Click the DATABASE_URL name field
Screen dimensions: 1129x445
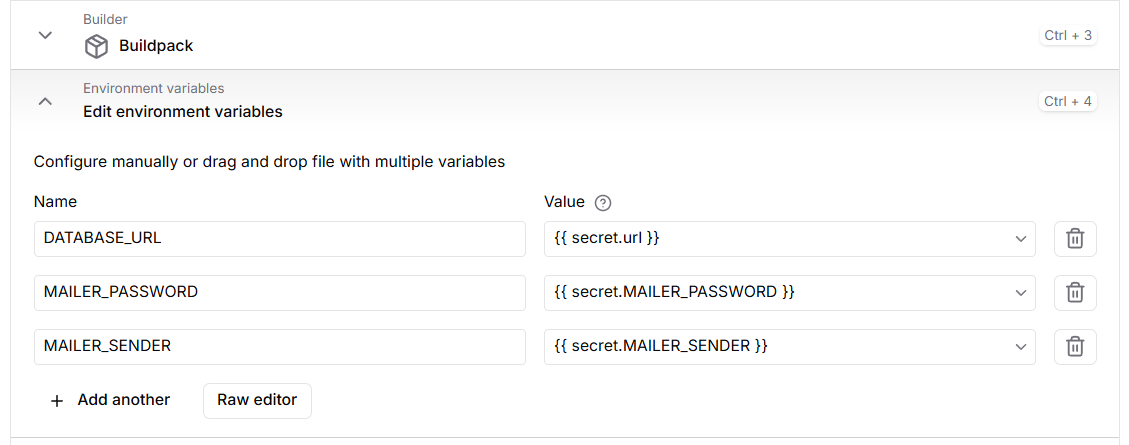click(279, 239)
